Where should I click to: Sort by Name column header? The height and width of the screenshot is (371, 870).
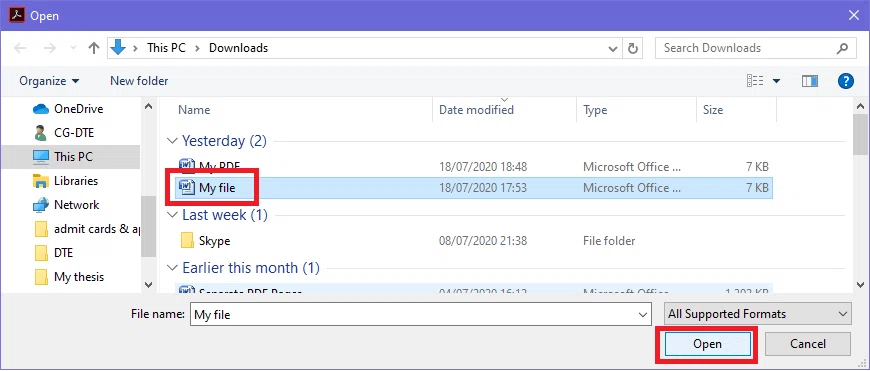tap(194, 110)
